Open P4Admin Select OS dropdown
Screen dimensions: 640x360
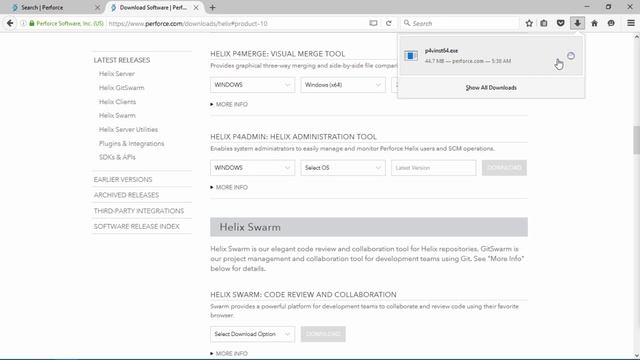pyautogui.click(x=343, y=168)
